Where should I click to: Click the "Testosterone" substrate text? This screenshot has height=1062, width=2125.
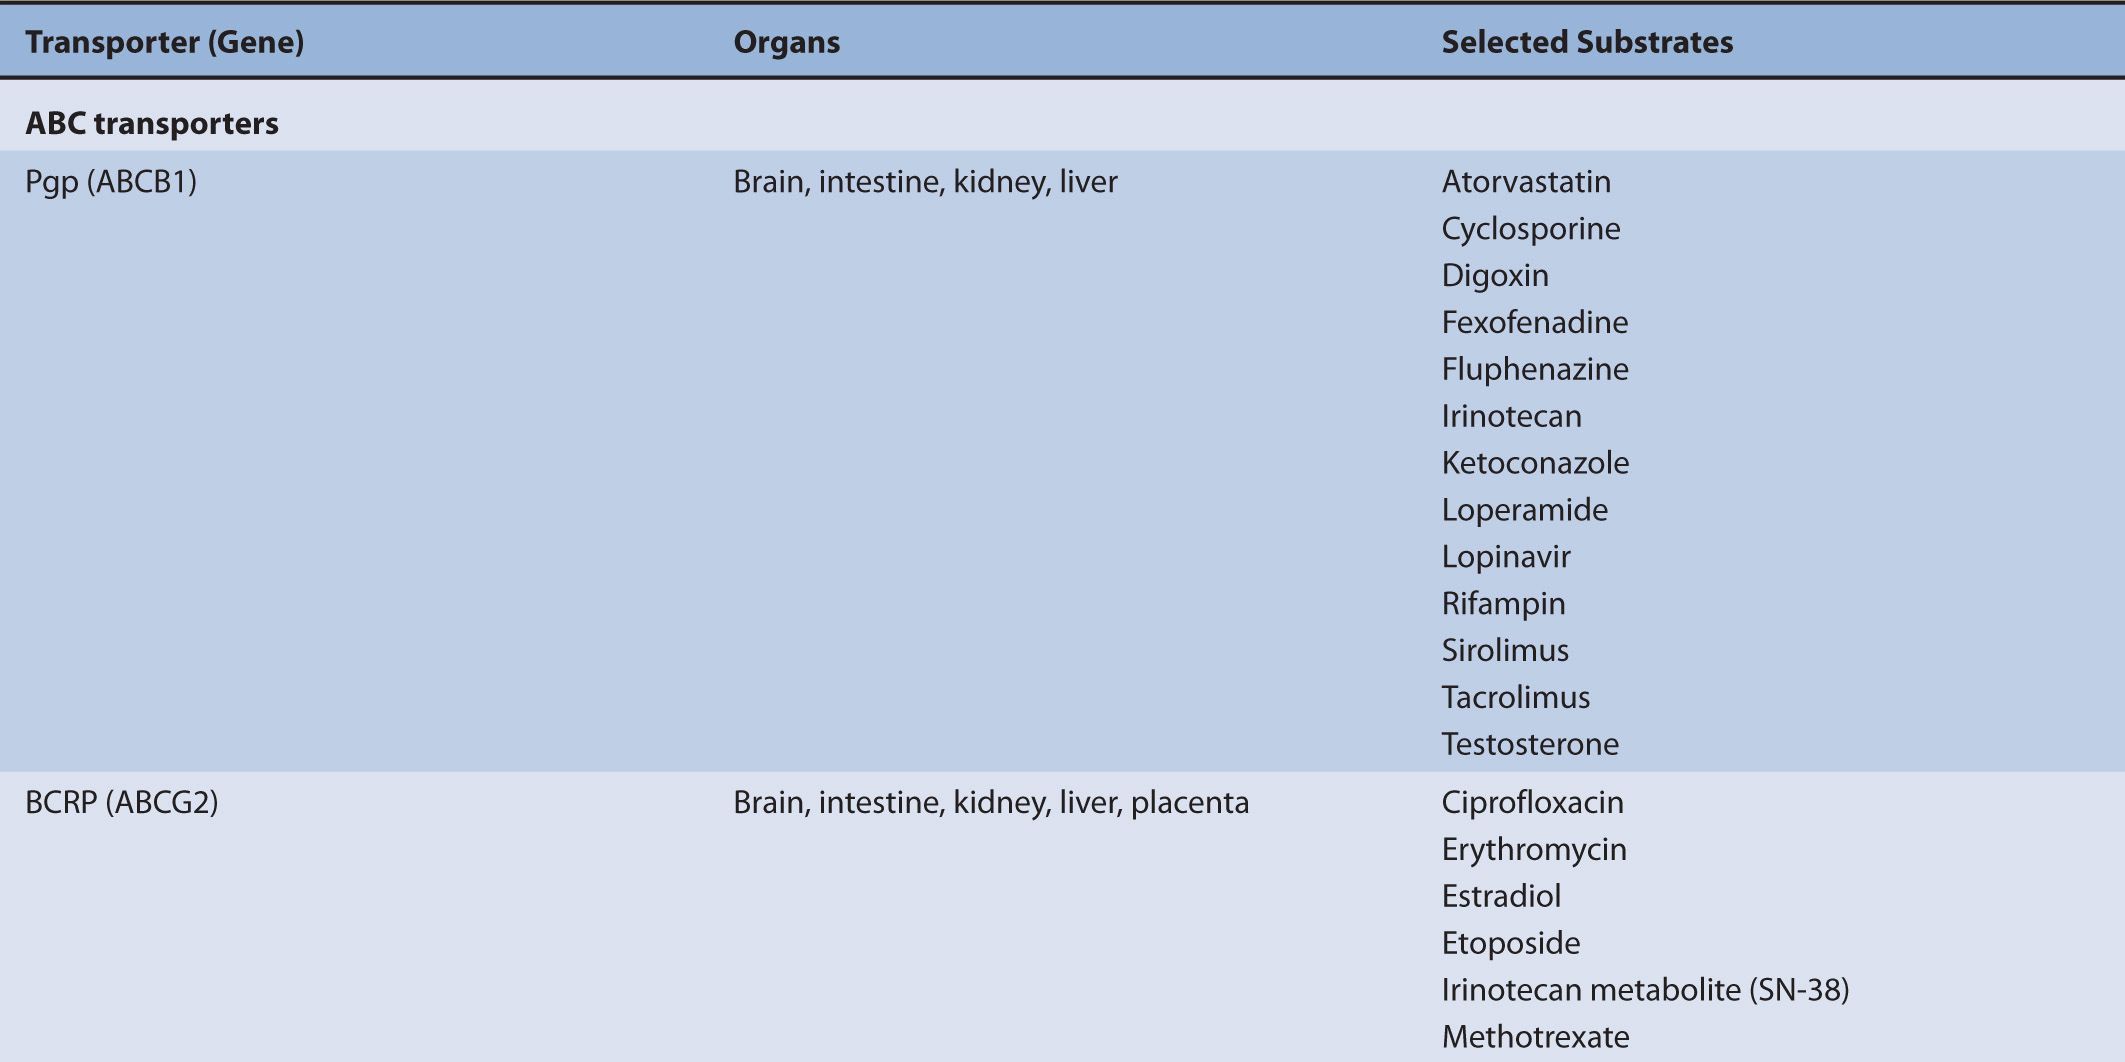[1530, 744]
